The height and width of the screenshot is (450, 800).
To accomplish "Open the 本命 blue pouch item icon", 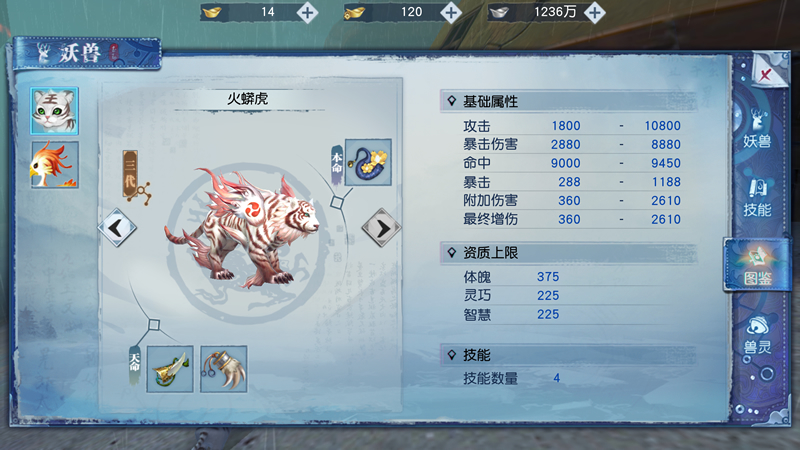I will tap(368, 162).
